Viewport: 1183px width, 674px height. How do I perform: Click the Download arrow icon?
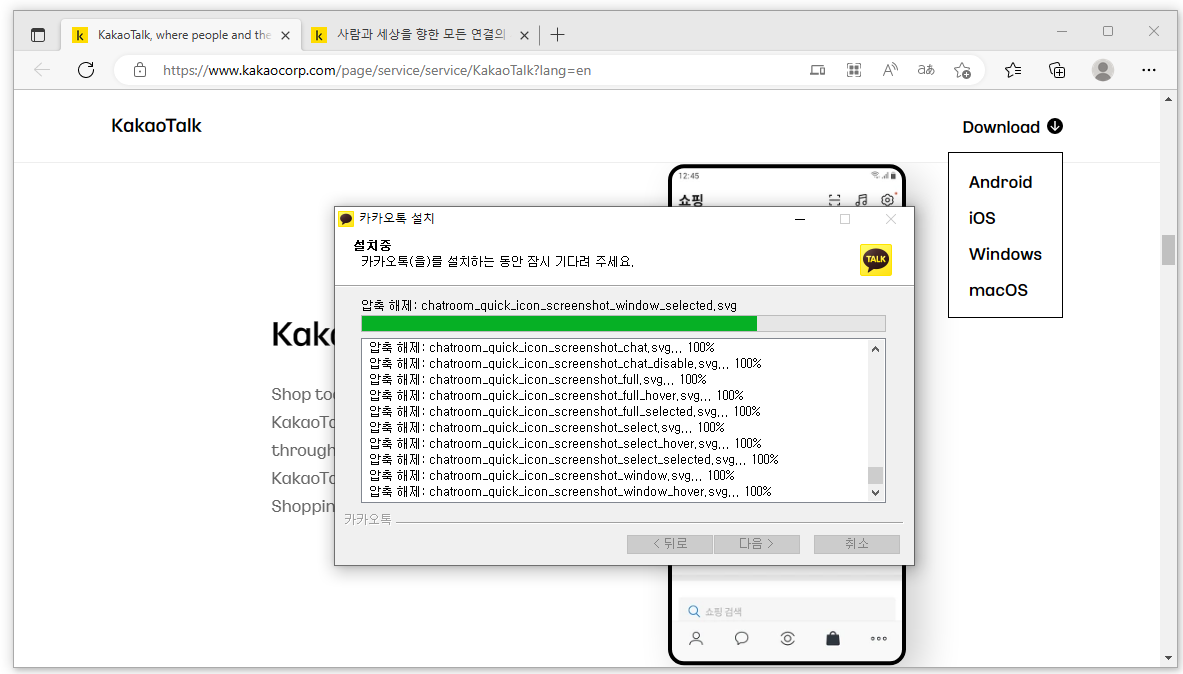pos(1055,126)
